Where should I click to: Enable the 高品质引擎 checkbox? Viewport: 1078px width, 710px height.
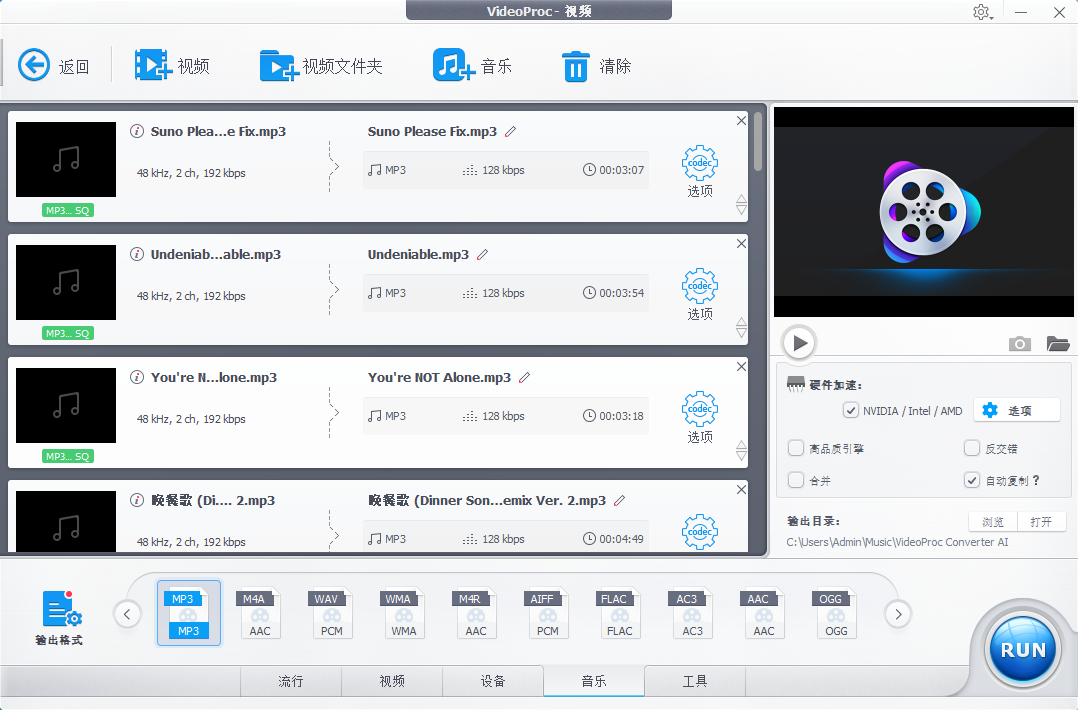796,448
